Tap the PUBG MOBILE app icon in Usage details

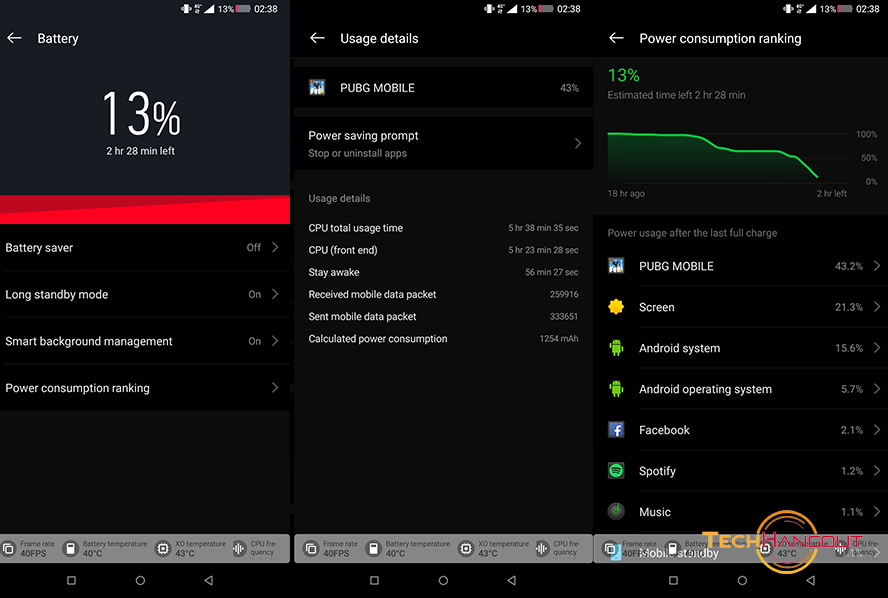tap(317, 87)
